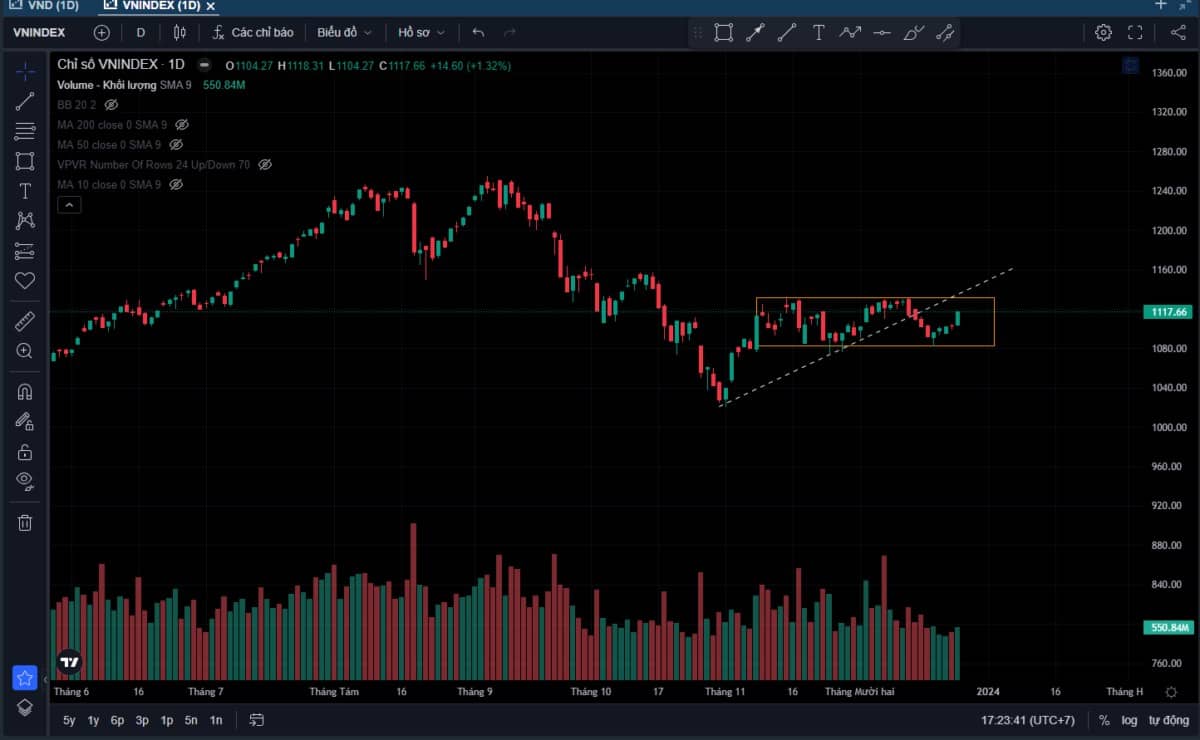1200x740 pixels.
Task: Add a new chart tab with plus
Action: click(x=1161, y=5)
